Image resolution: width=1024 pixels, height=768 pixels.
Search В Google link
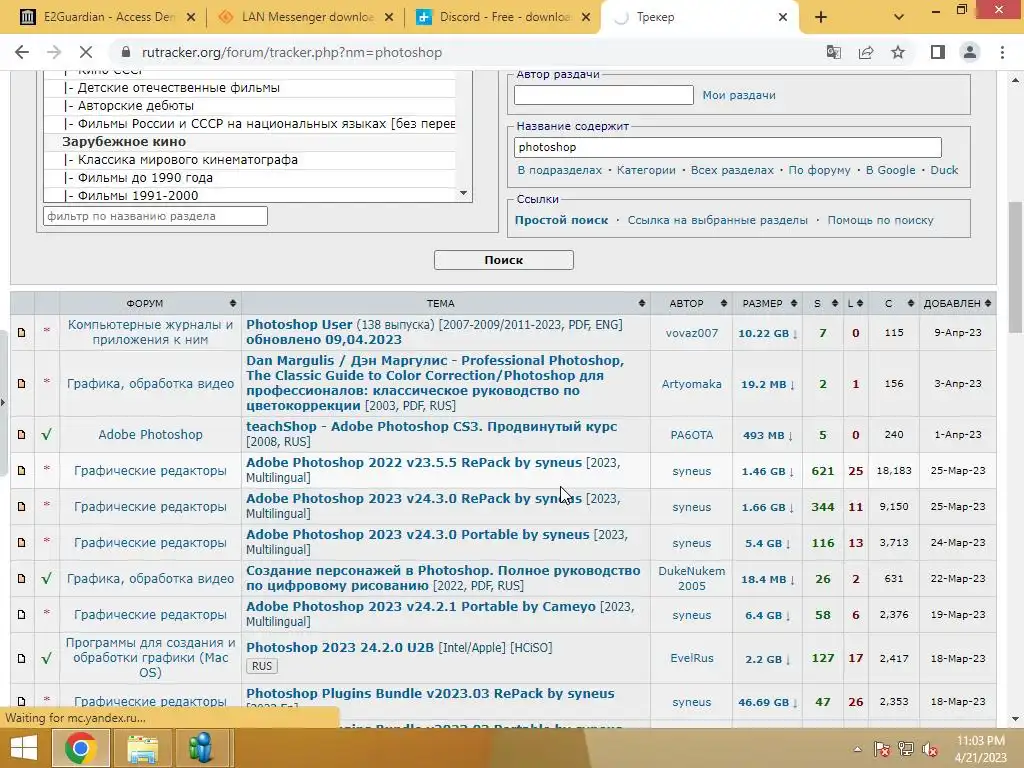pyautogui.click(x=890, y=170)
